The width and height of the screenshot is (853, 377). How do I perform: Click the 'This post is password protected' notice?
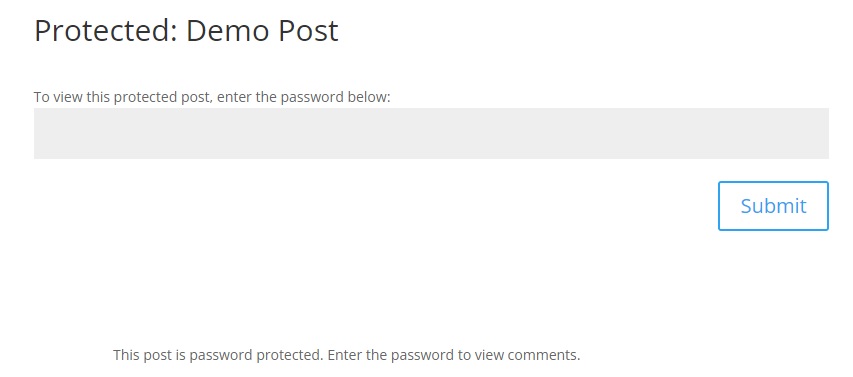click(x=347, y=355)
